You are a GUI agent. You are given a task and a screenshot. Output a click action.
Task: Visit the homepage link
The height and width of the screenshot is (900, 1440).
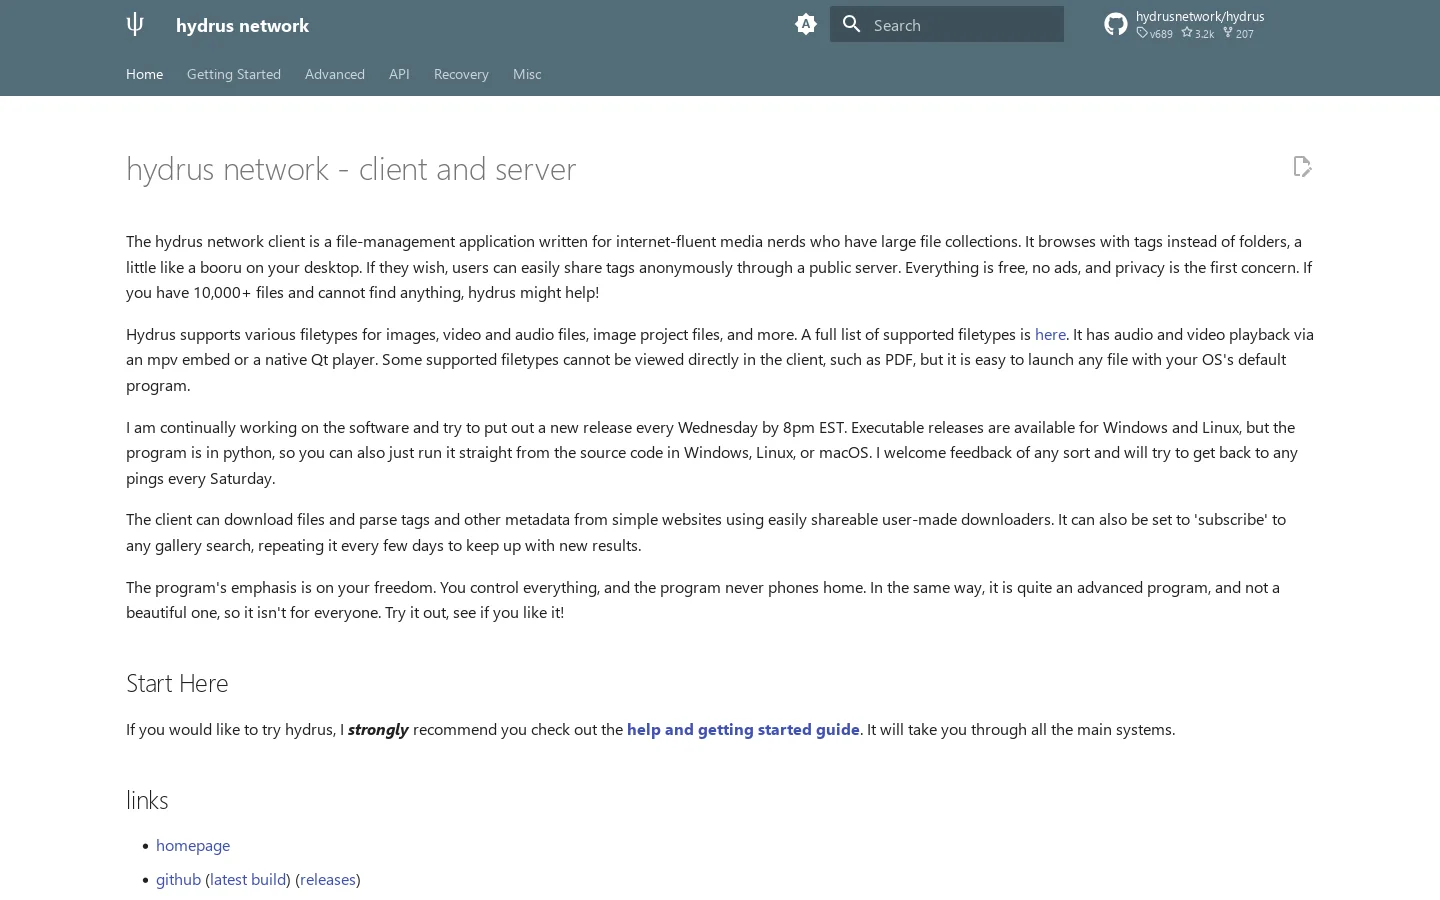pyautogui.click(x=193, y=845)
